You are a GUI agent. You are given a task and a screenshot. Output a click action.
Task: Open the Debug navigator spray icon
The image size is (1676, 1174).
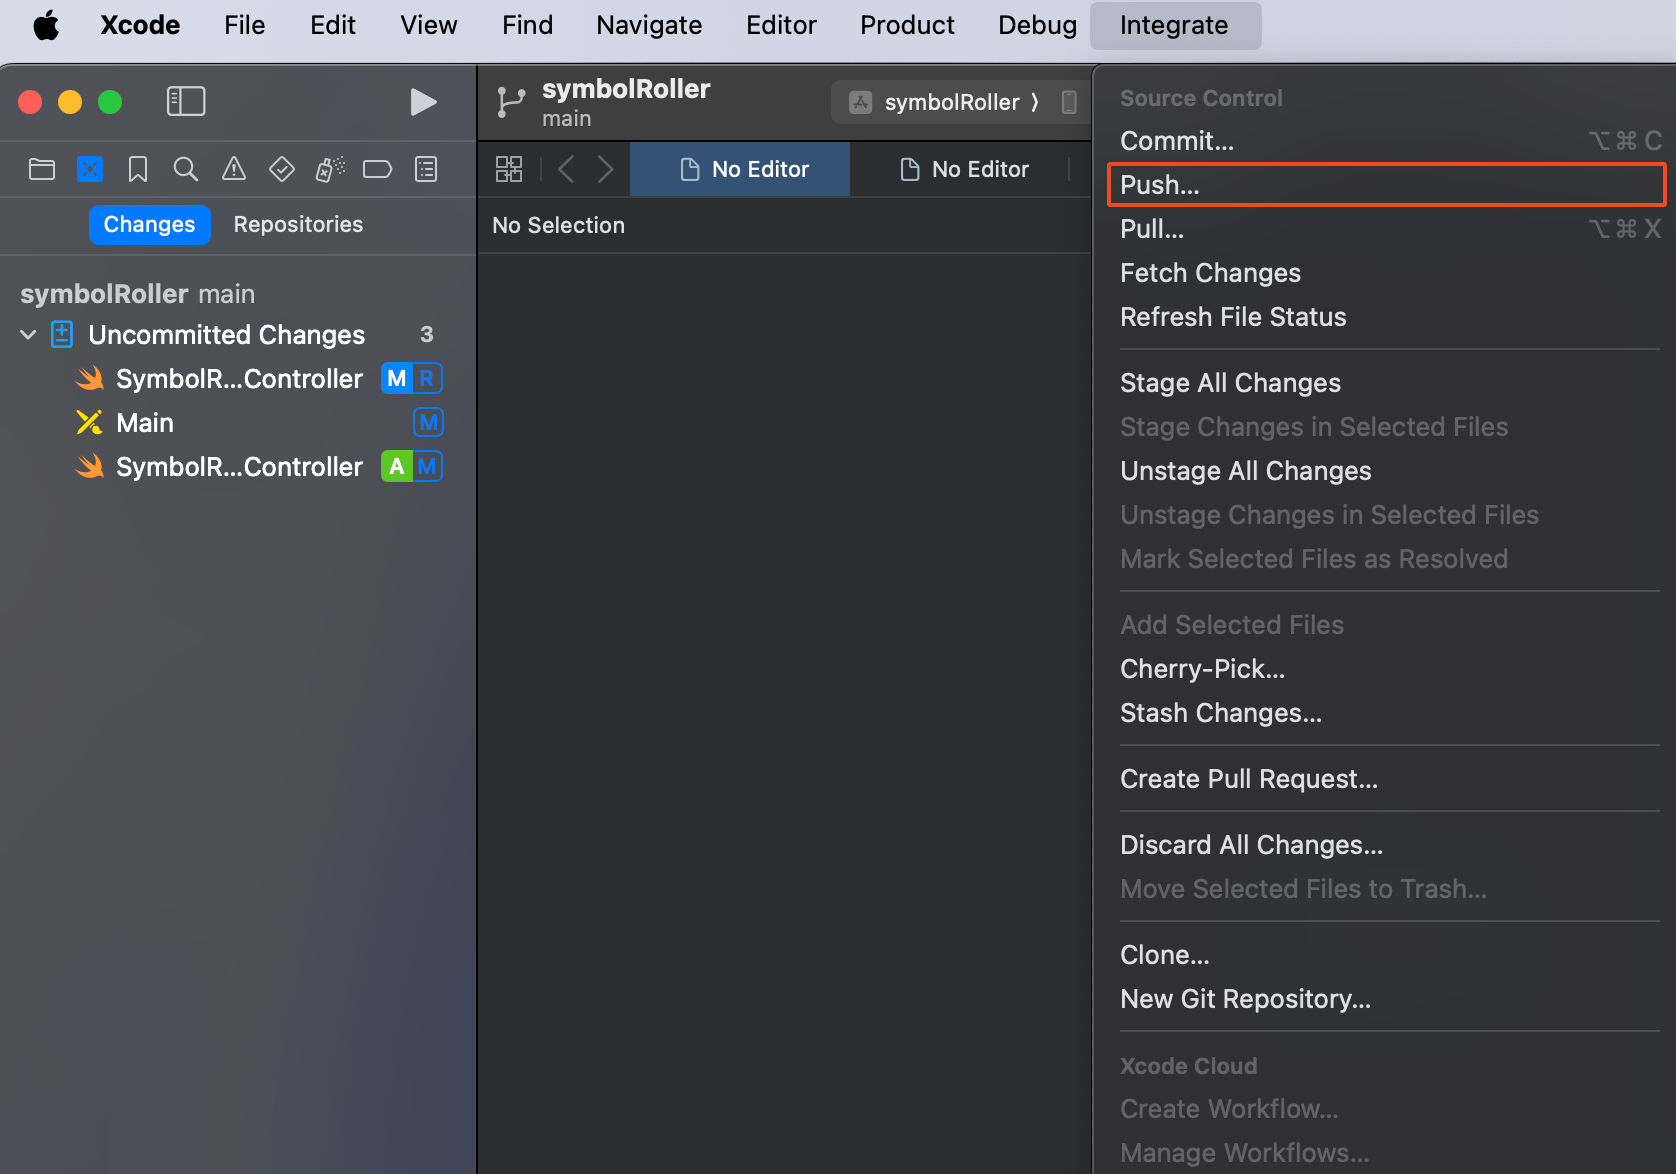tap(330, 169)
